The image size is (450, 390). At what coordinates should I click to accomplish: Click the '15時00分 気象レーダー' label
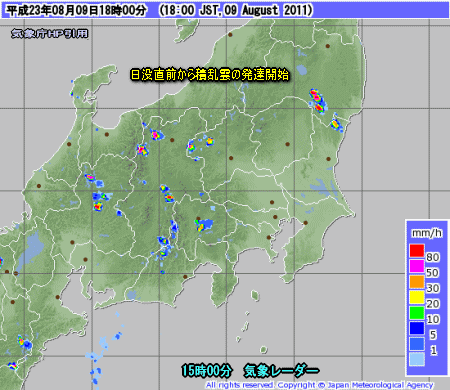coord(250,370)
